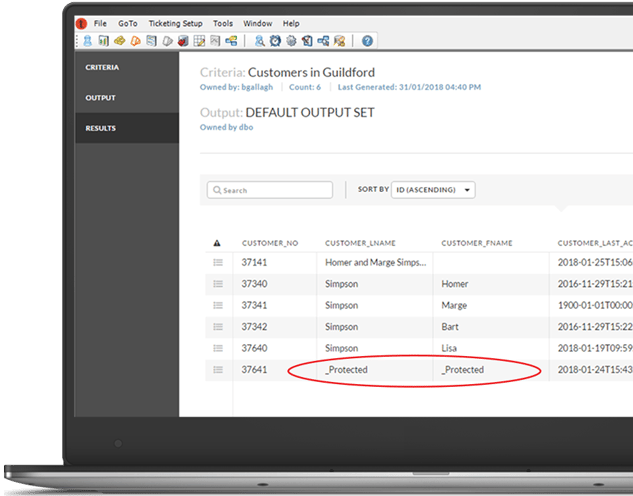The height and width of the screenshot is (496, 633).
Task: Sort by the CUSTOMER_FNAME column header
Action: point(477,243)
